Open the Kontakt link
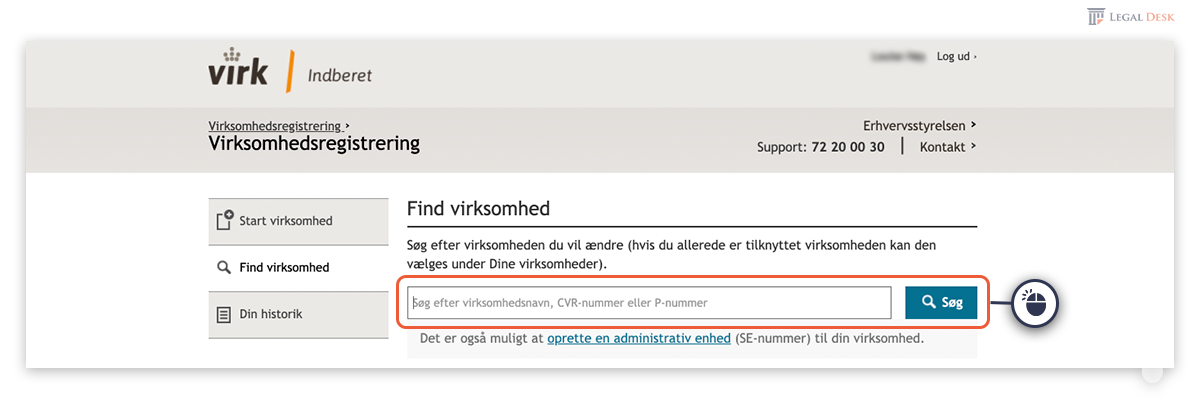 coord(947,146)
